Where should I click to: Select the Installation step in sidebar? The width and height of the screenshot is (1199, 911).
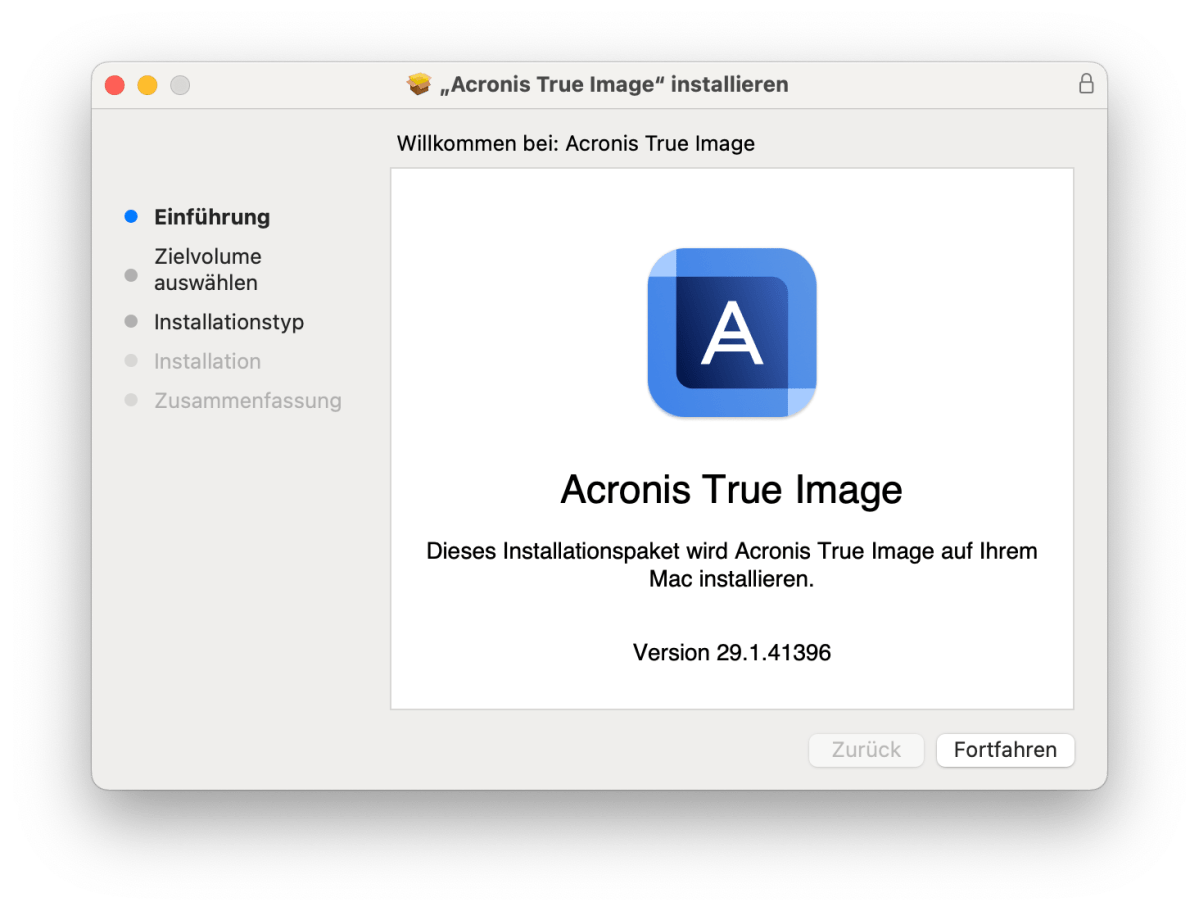click(x=207, y=361)
